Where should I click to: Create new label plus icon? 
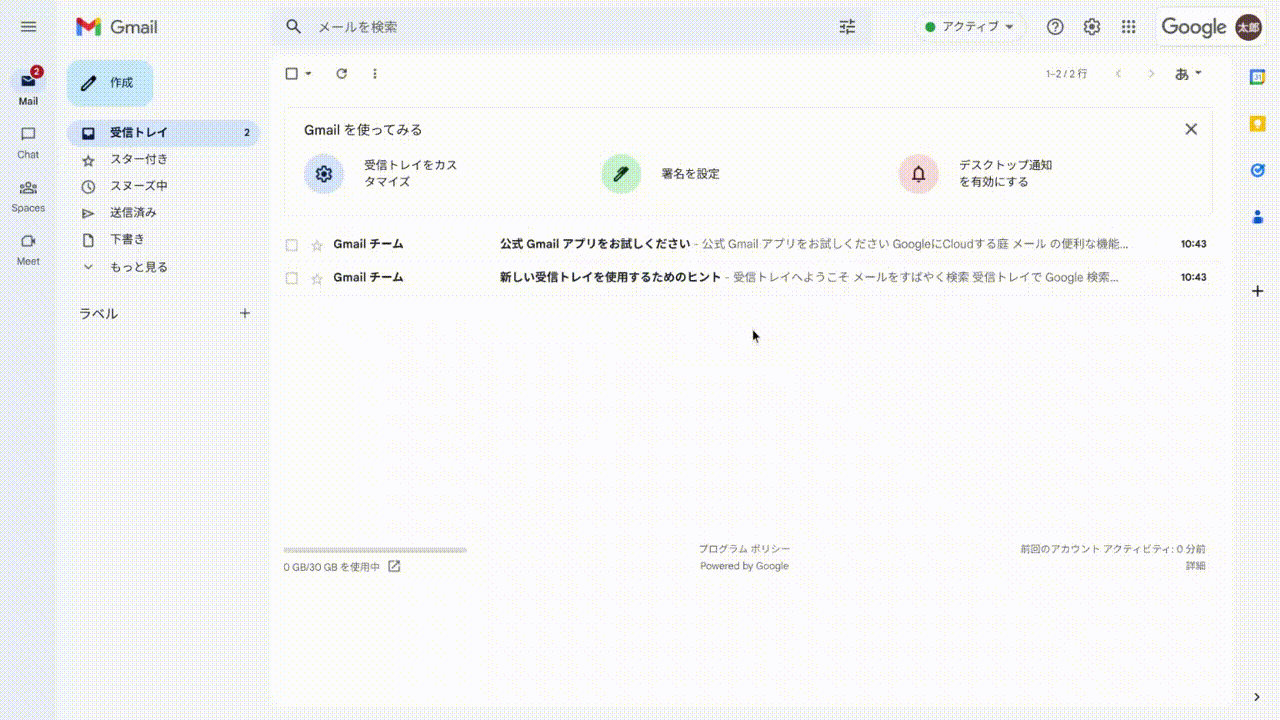[x=245, y=313]
